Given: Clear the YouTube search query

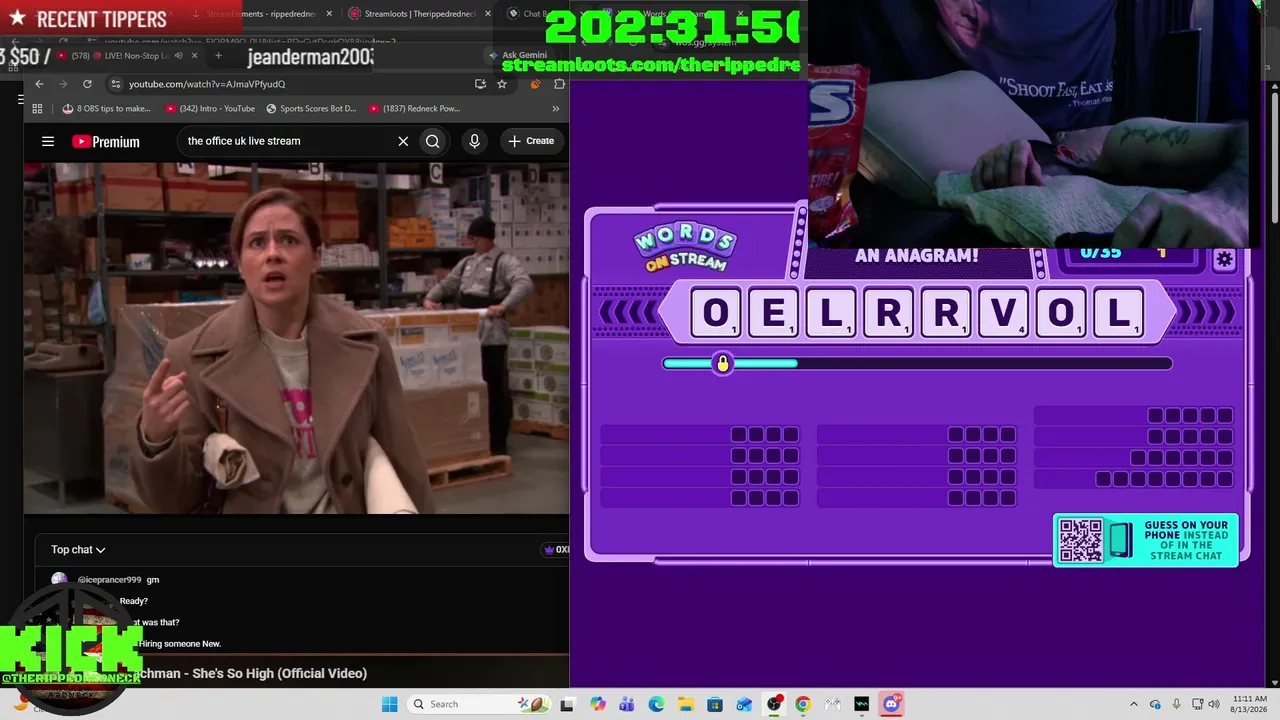Looking at the screenshot, I should point(403,141).
